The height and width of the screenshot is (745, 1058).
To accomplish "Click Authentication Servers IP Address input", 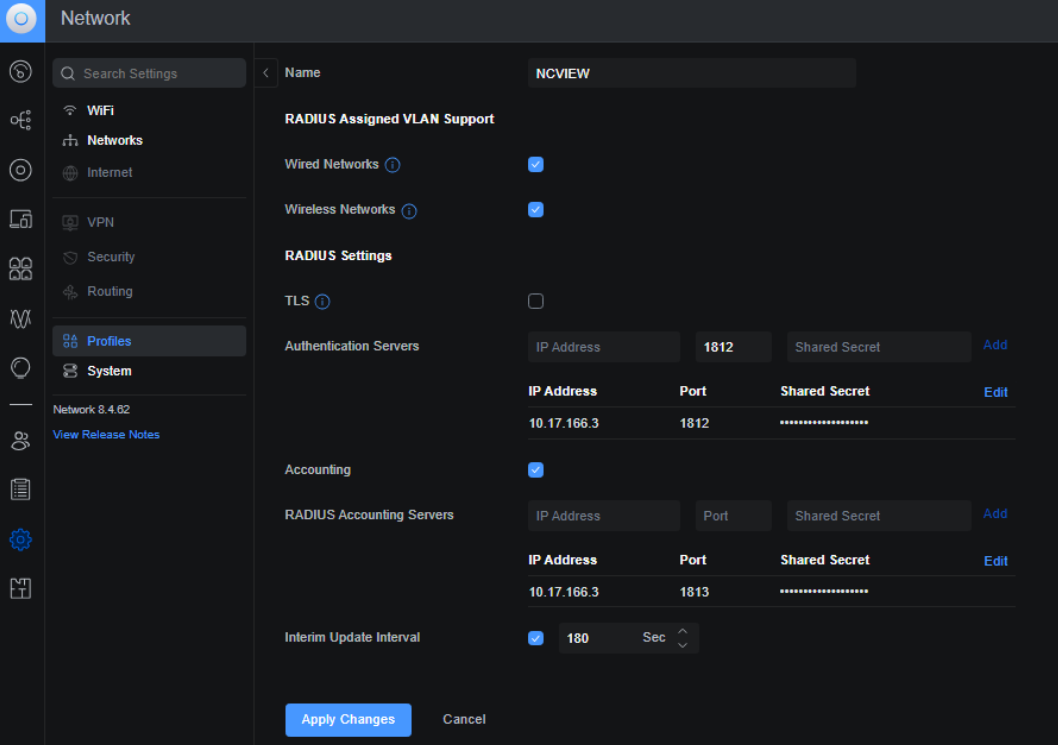I will 604,347.
